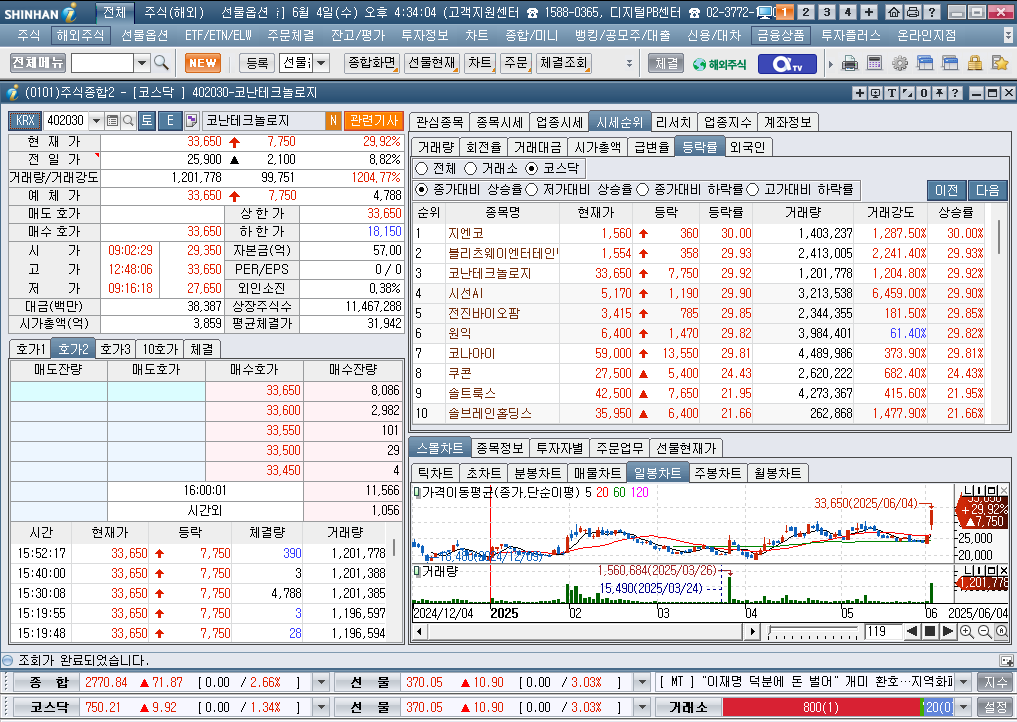
Task: Click the 등록 toolbar button
Action: [x=257, y=63]
